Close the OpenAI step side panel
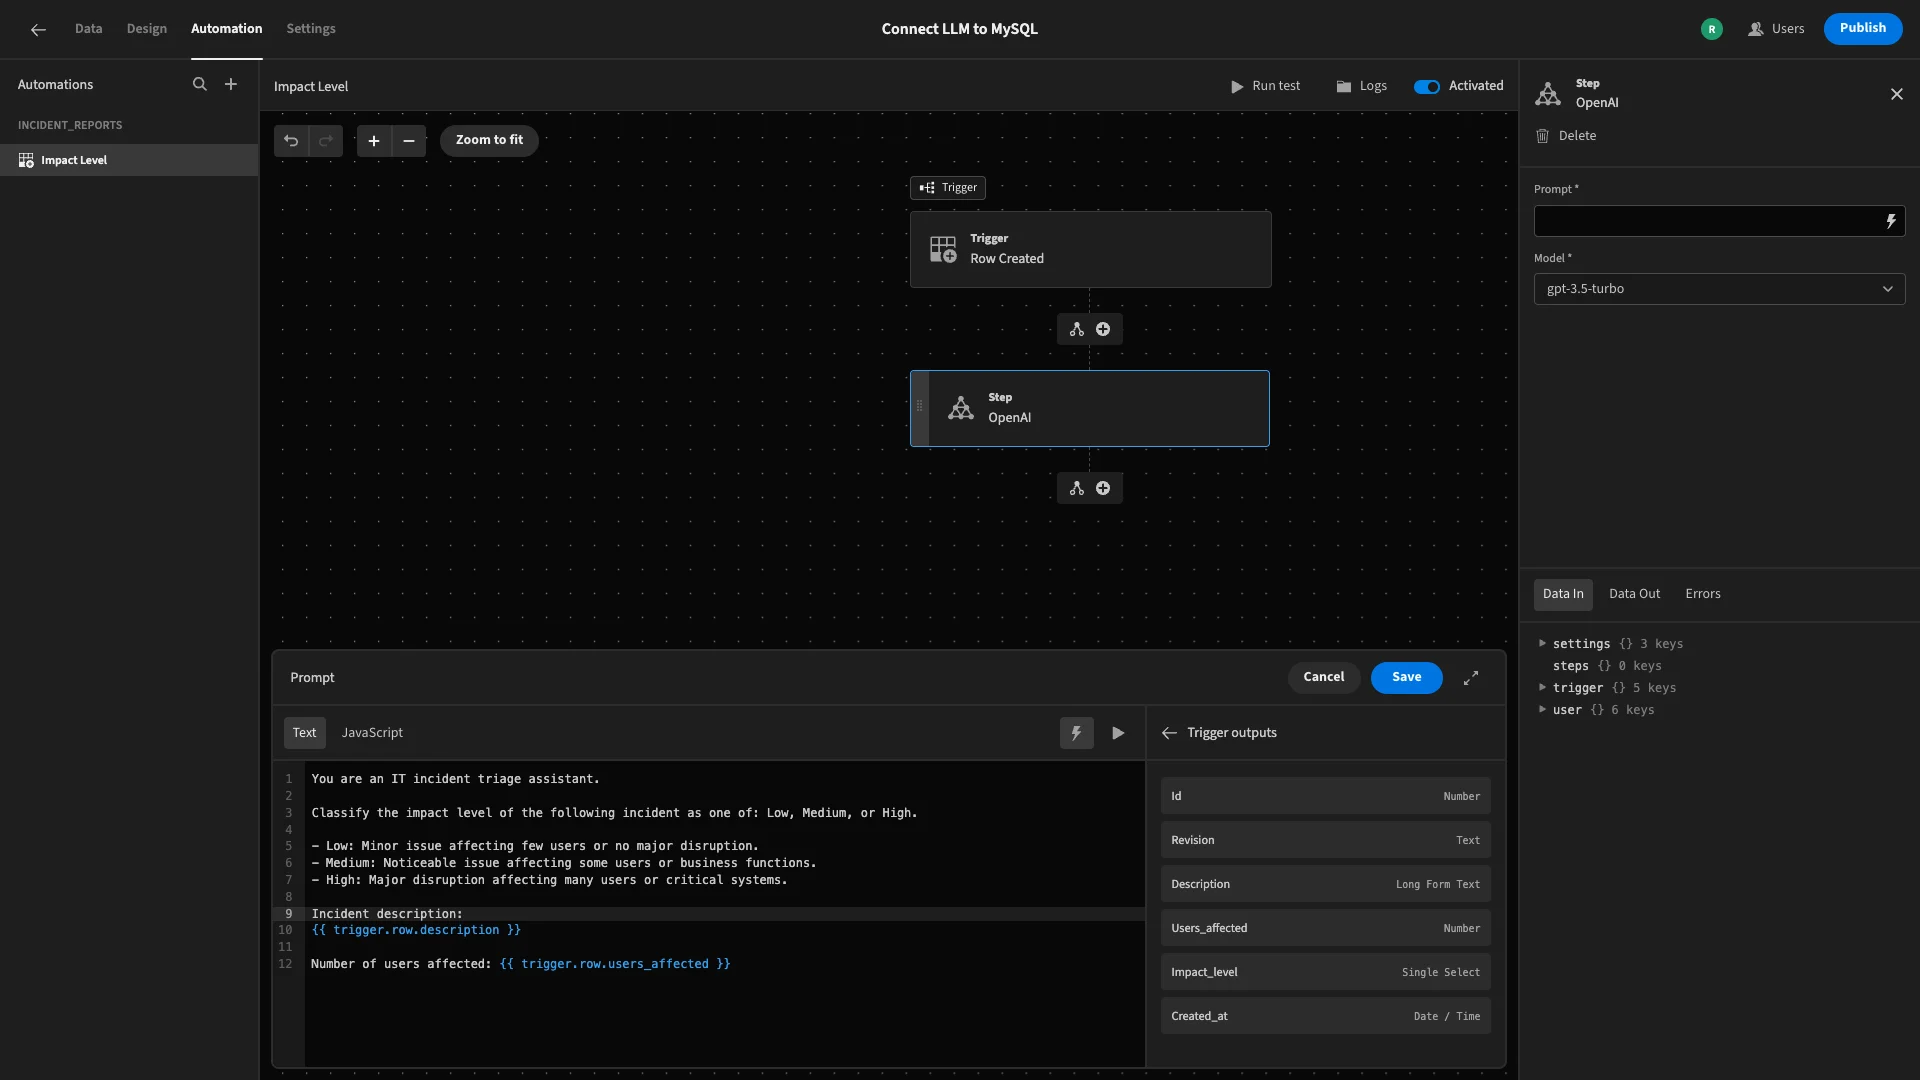The image size is (1920, 1080). click(1897, 94)
